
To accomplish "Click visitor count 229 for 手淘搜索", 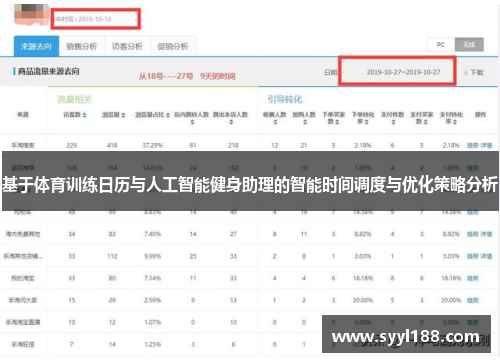I will tap(72, 145).
